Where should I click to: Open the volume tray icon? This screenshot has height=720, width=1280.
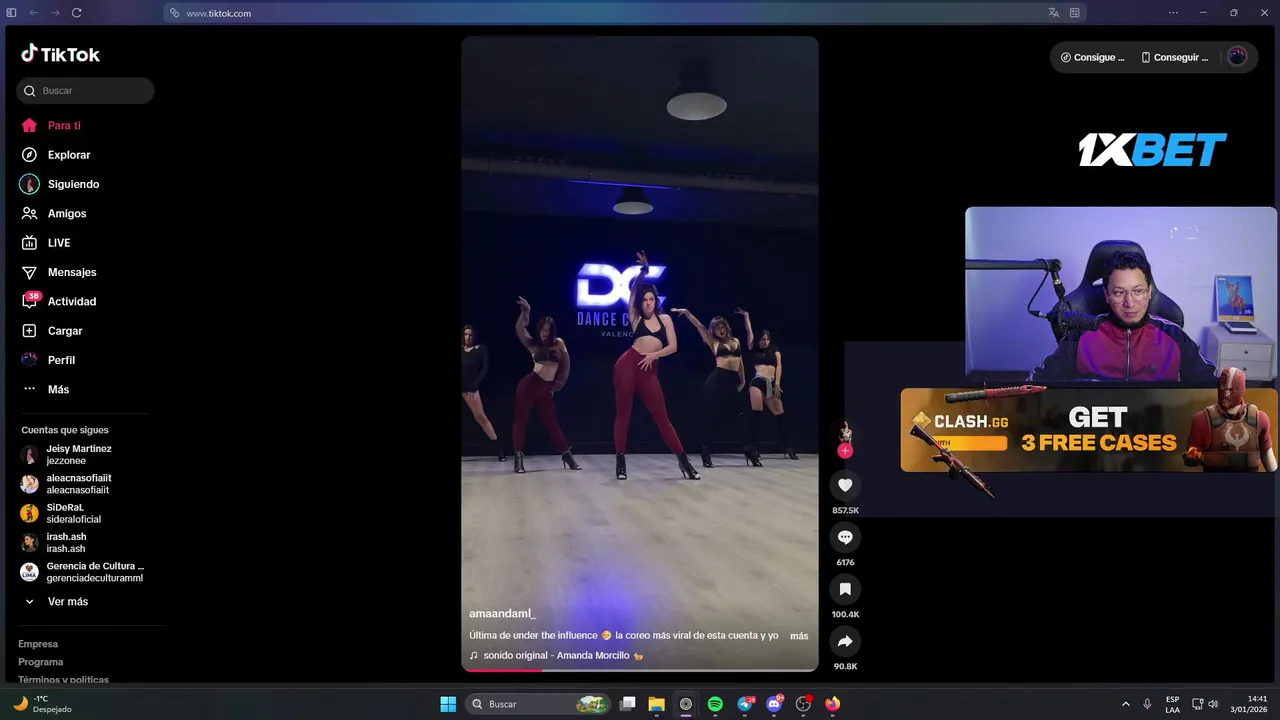tap(1213, 704)
